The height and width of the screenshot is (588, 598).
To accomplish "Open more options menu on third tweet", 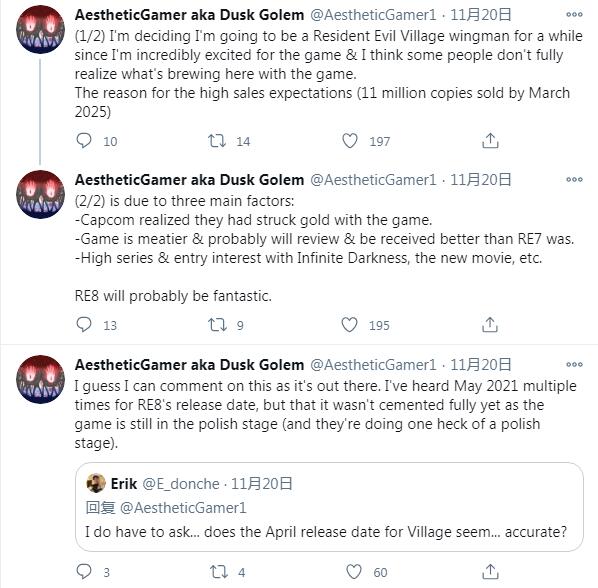I will tap(574, 364).
